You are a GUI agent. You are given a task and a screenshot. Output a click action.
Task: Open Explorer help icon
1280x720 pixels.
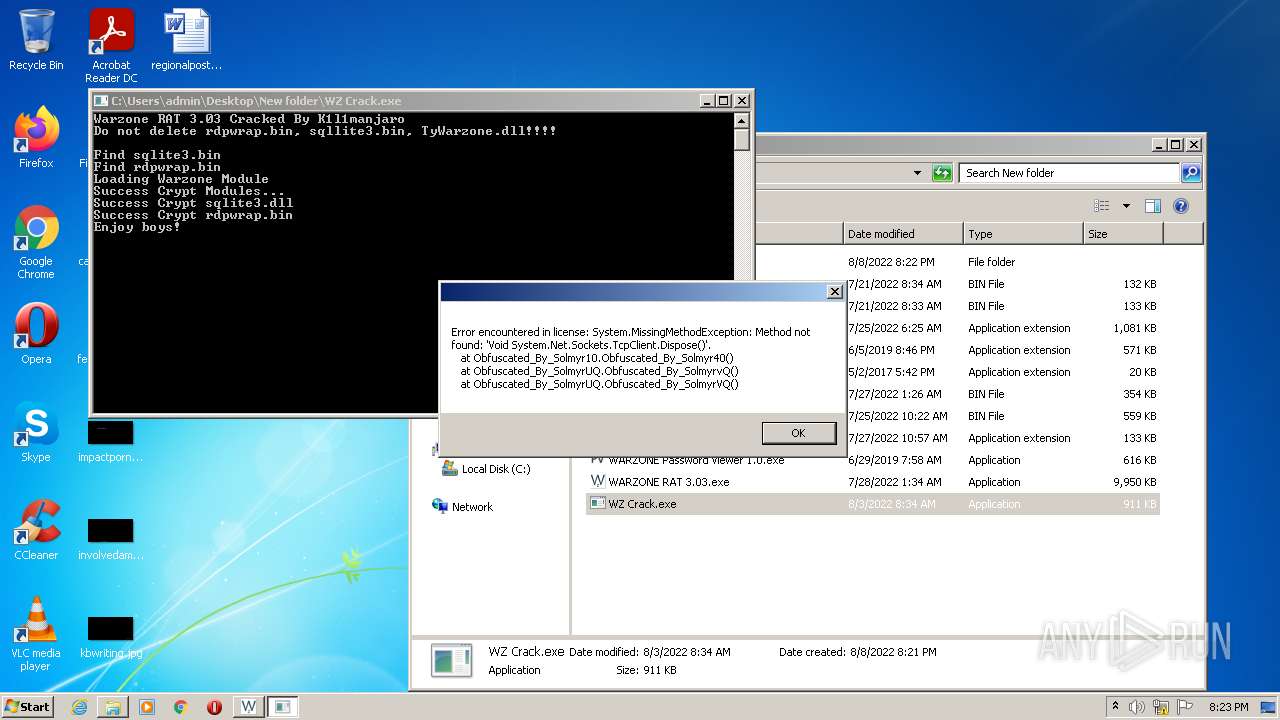(1180, 206)
